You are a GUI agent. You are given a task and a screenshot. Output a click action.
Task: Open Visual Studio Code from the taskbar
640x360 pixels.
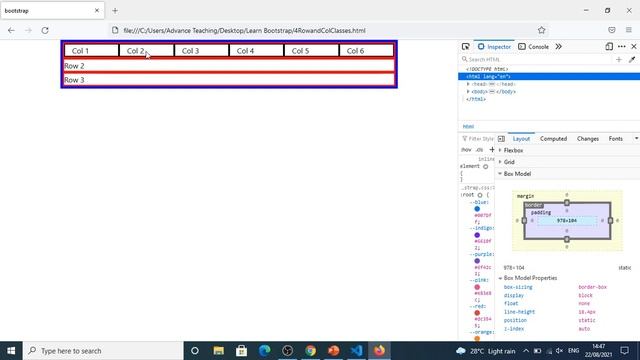[356, 351]
